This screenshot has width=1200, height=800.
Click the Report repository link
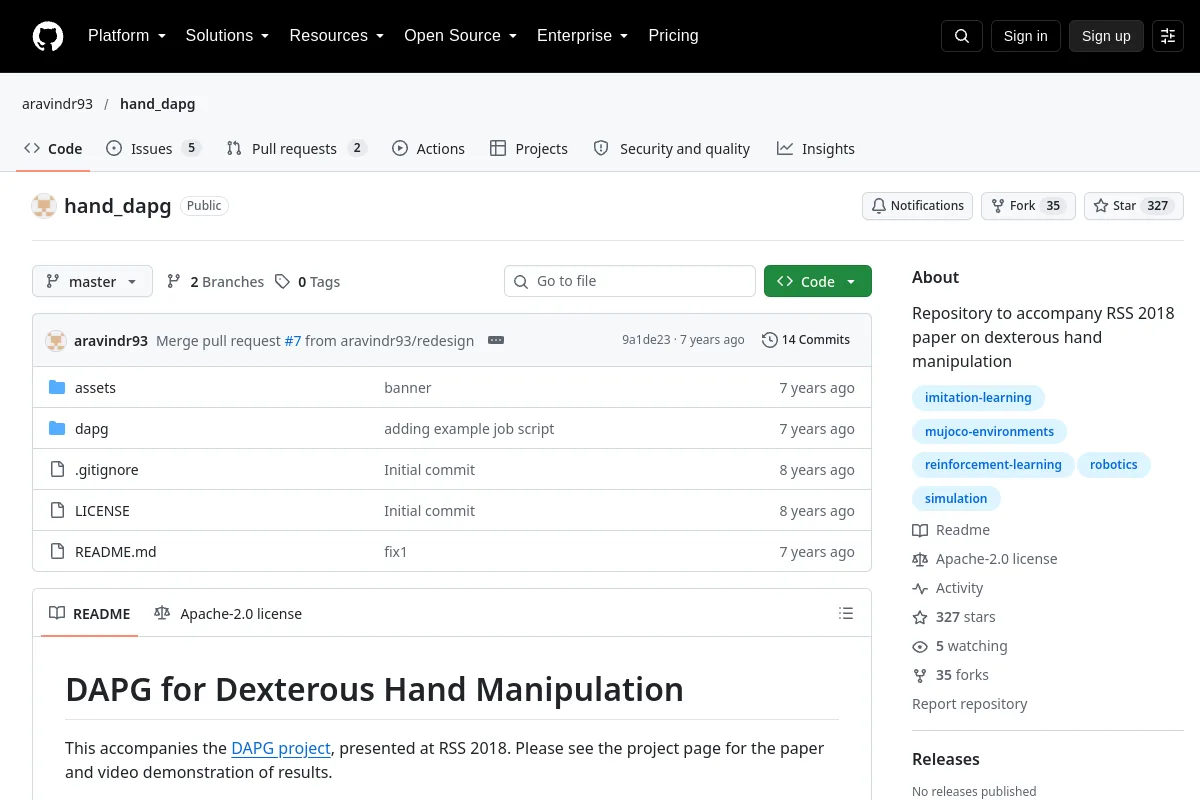pos(970,704)
